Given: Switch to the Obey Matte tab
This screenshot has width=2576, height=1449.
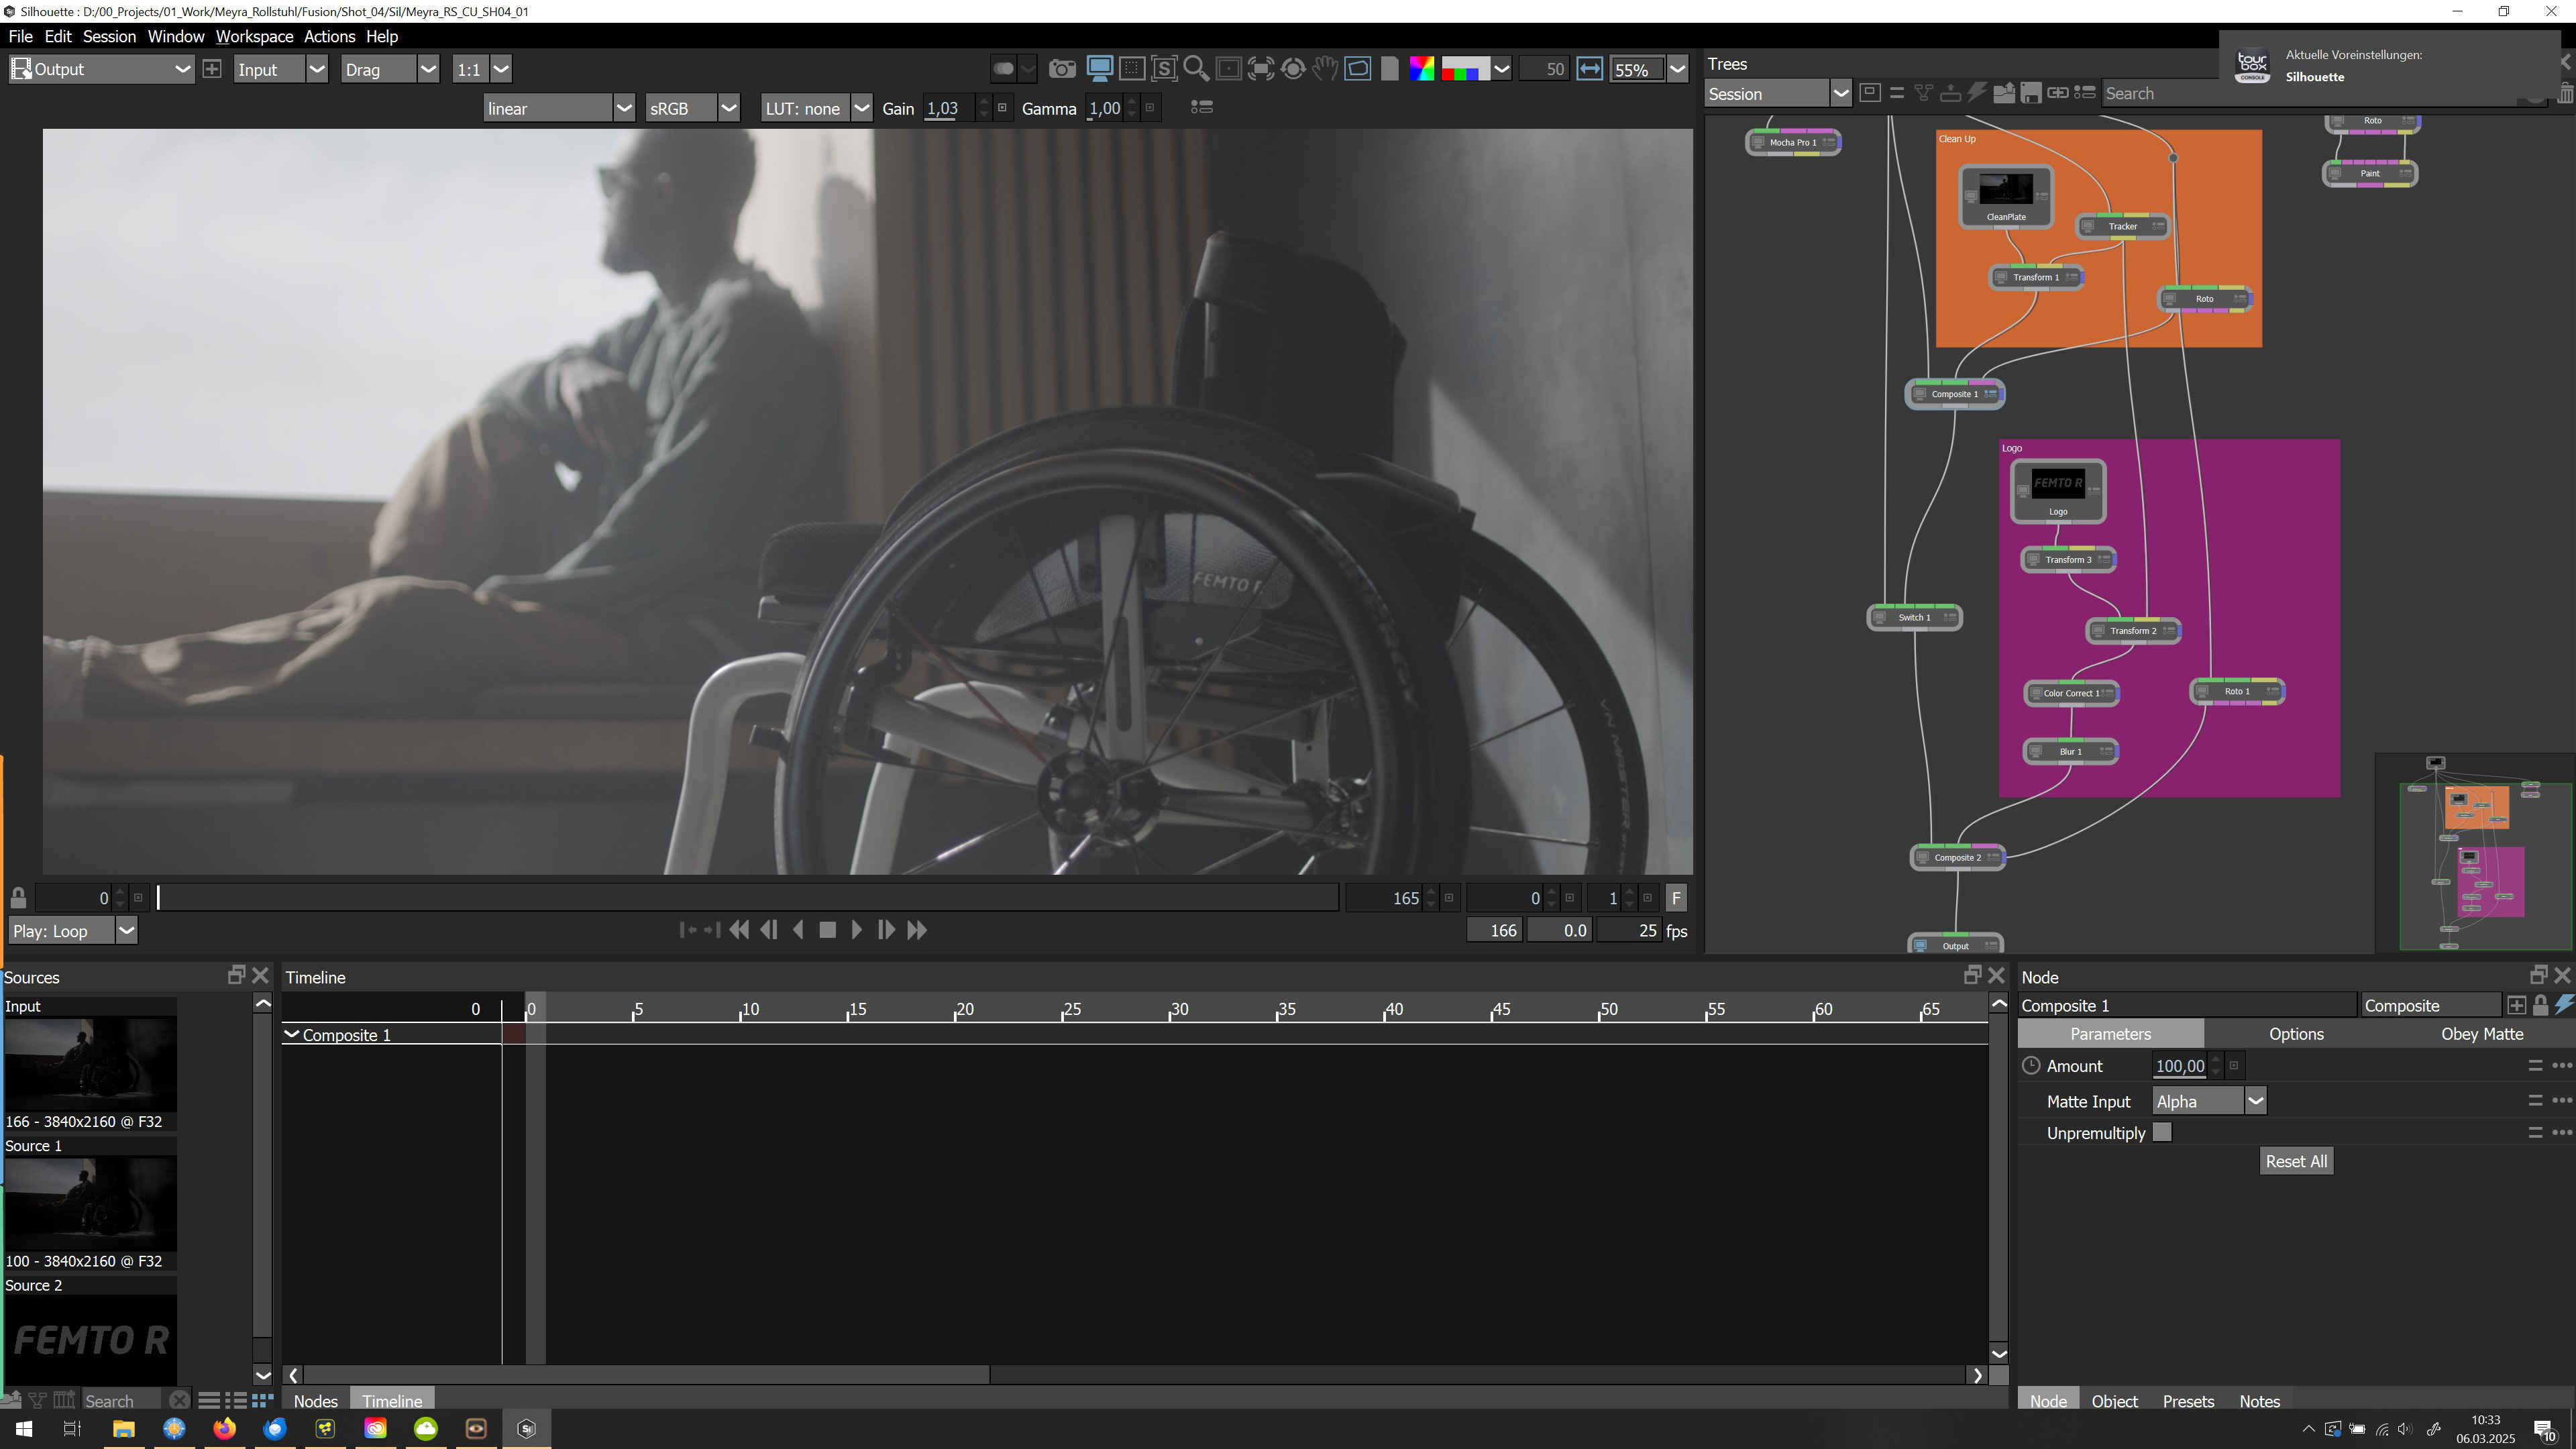Looking at the screenshot, I should 2481,1034.
